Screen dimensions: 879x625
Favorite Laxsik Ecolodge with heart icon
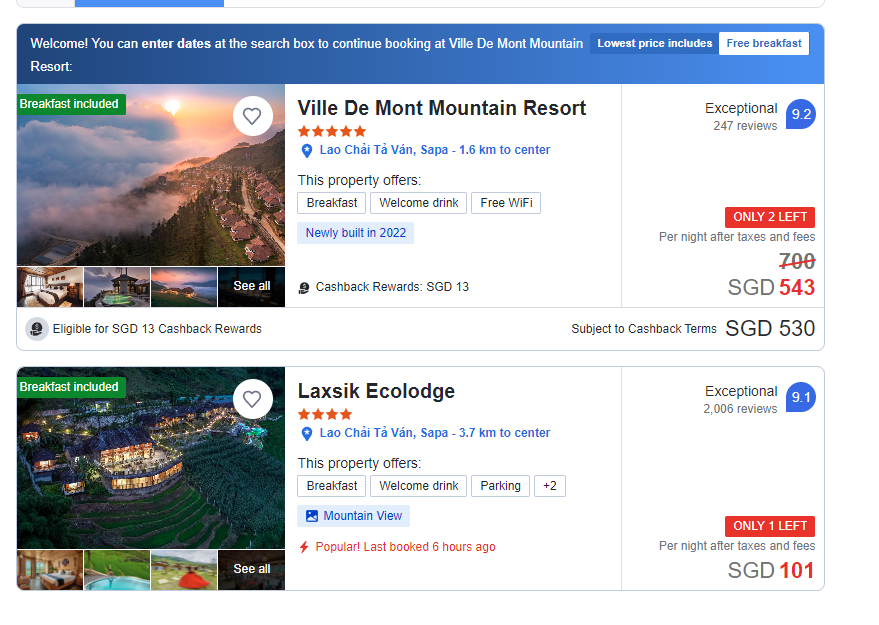click(x=252, y=399)
